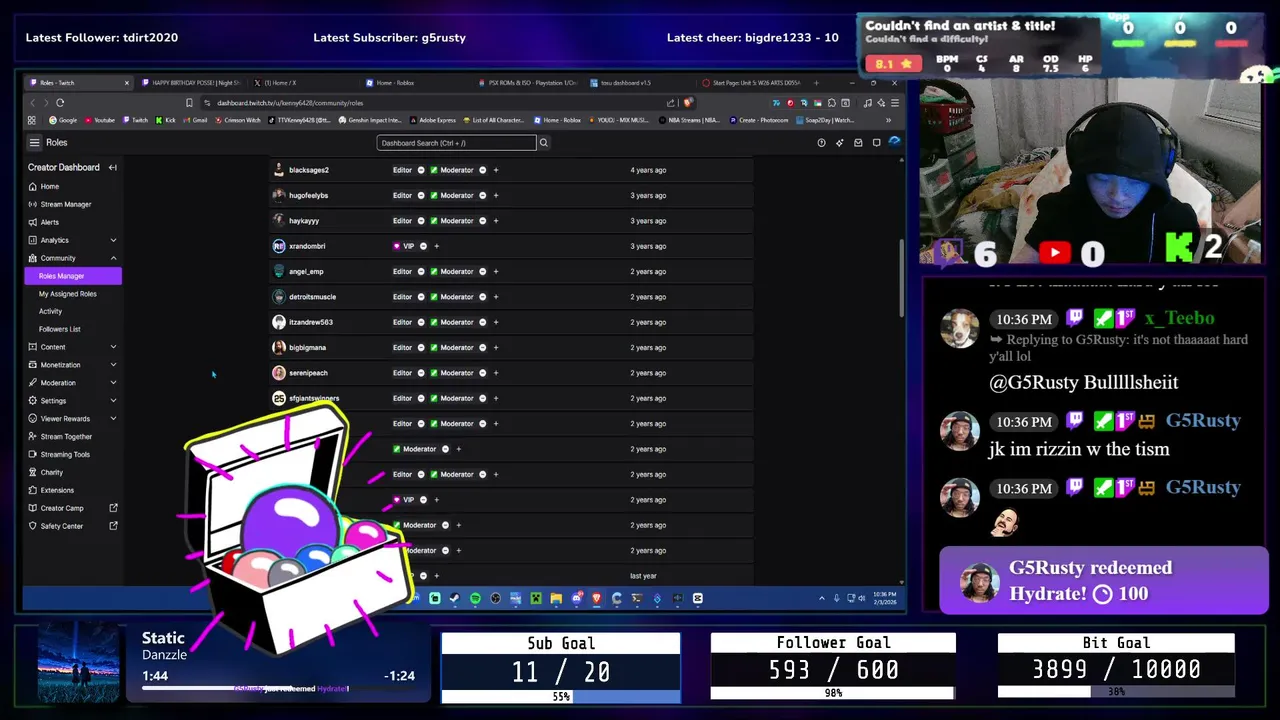Click the Dashboard Search field

pos(456,143)
